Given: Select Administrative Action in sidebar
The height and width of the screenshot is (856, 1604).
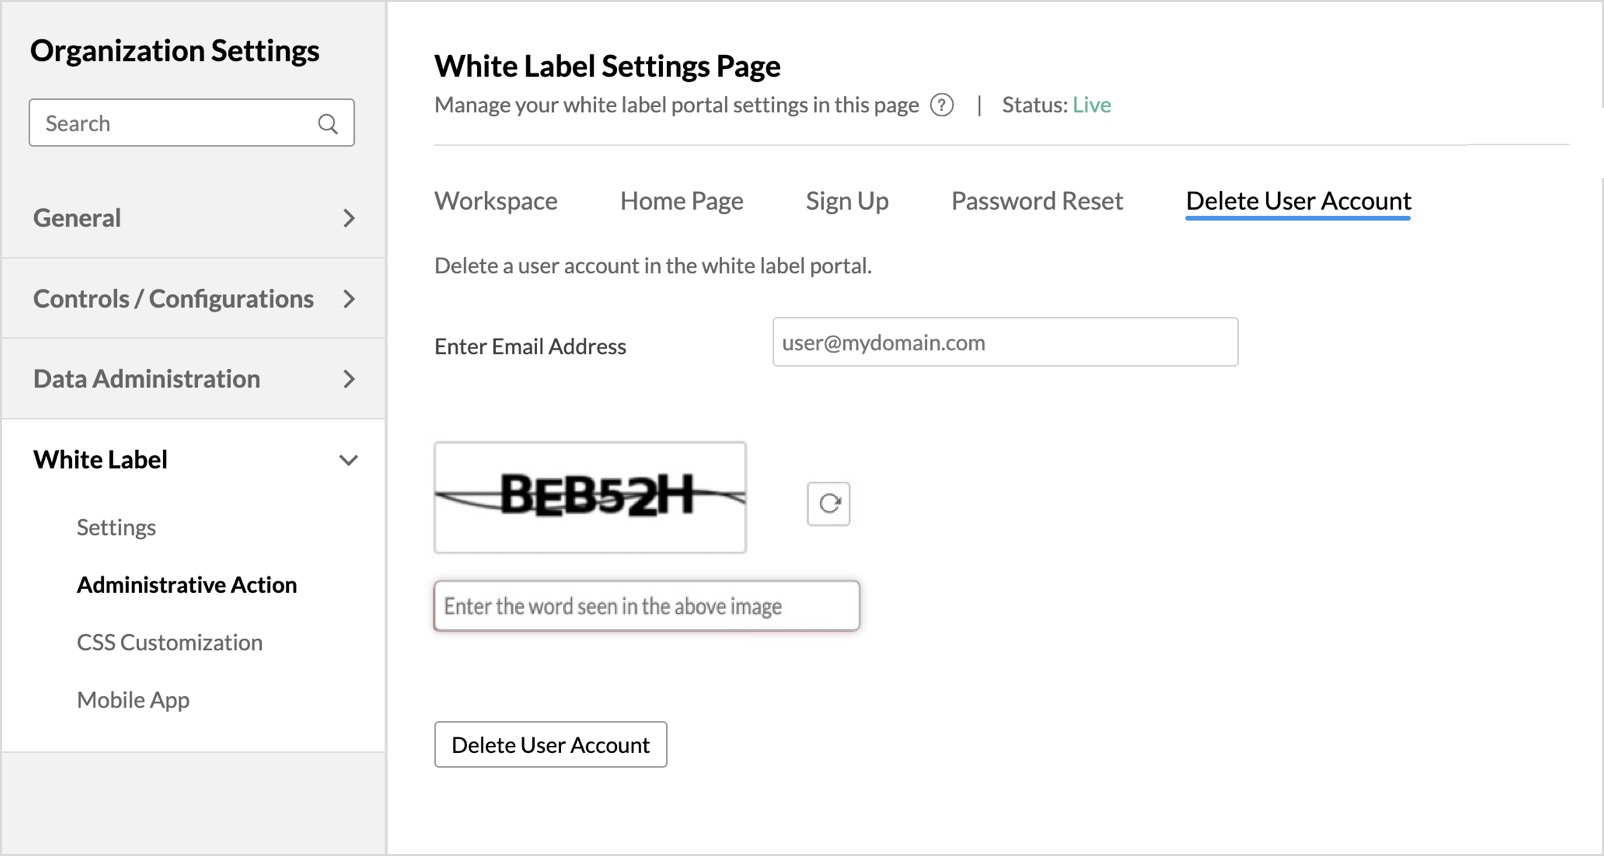Looking at the screenshot, I should (187, 585).
